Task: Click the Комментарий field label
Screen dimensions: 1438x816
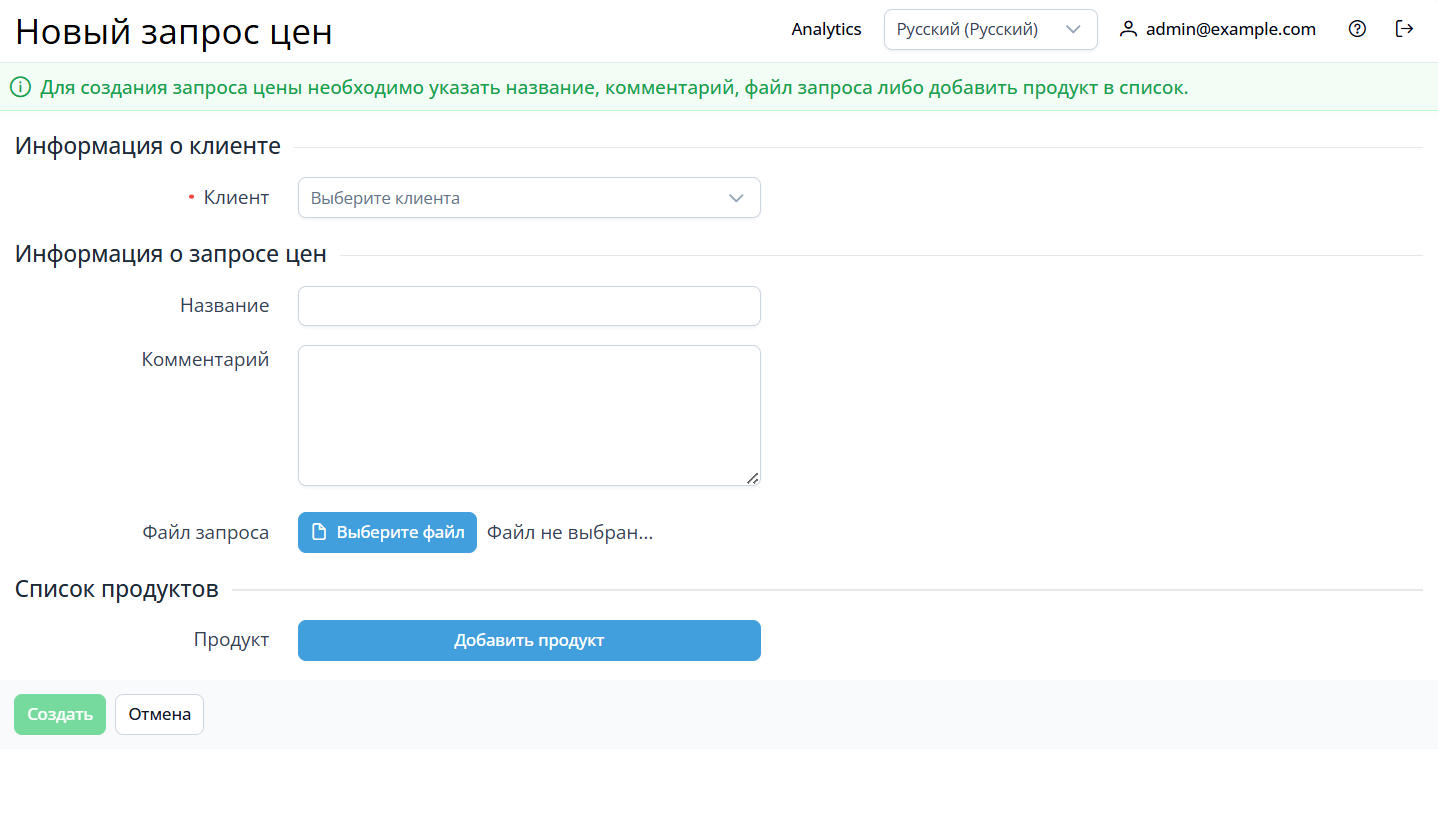Action: (x=206, y=359)
